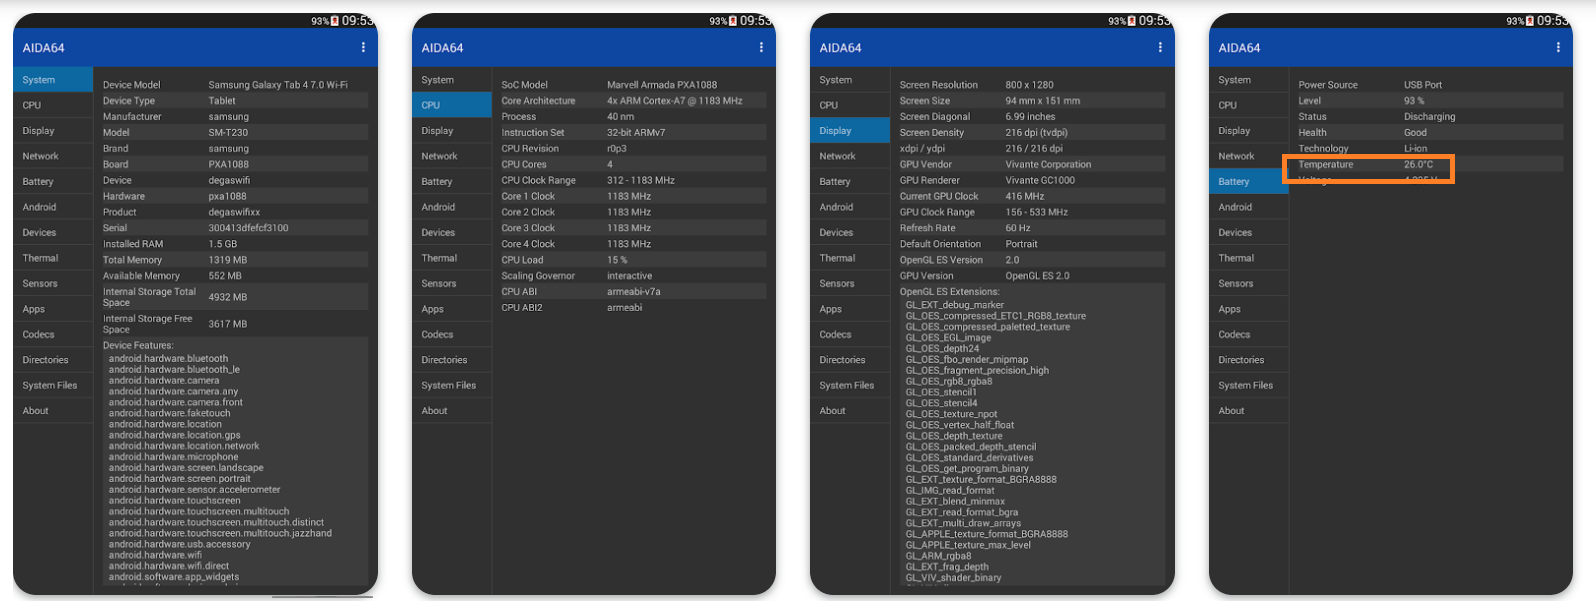
Task: Pick Network in the Battery screen sidebar
Action: pyautogui.click(x=1249, y=156)
